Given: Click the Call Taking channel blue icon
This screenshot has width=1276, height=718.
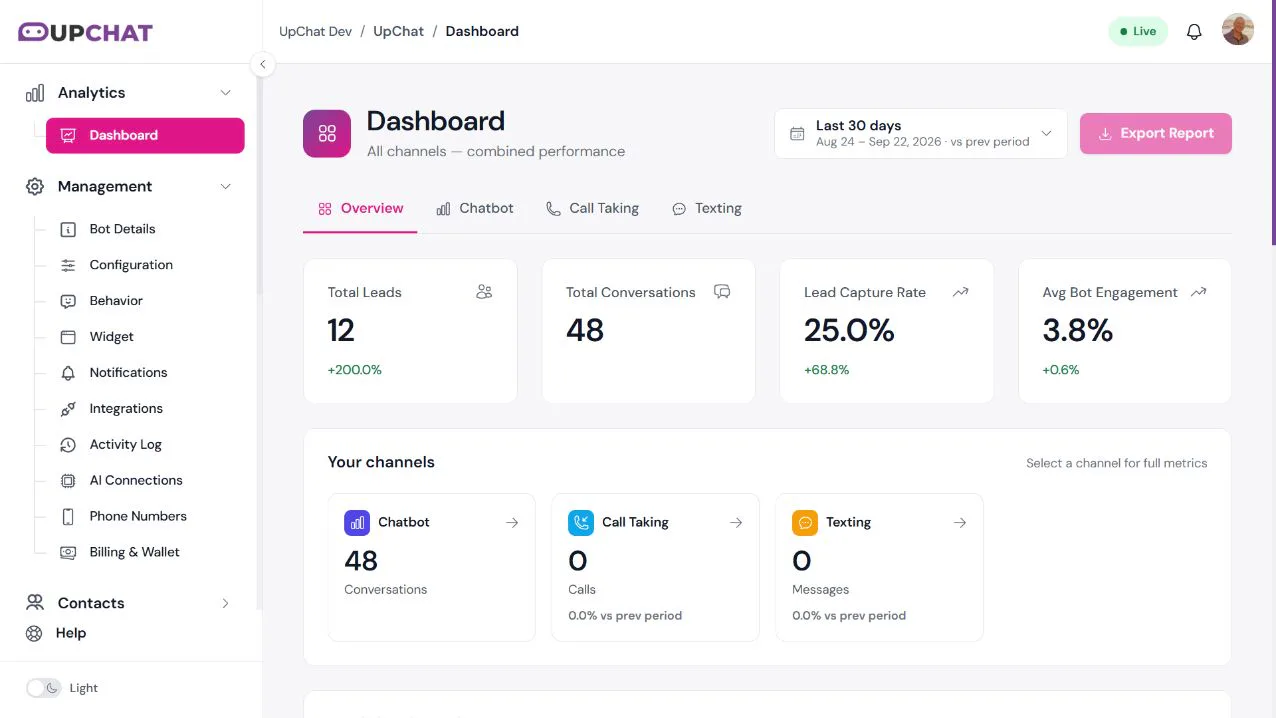Looking at the screenshot, I should pos(581,523).
